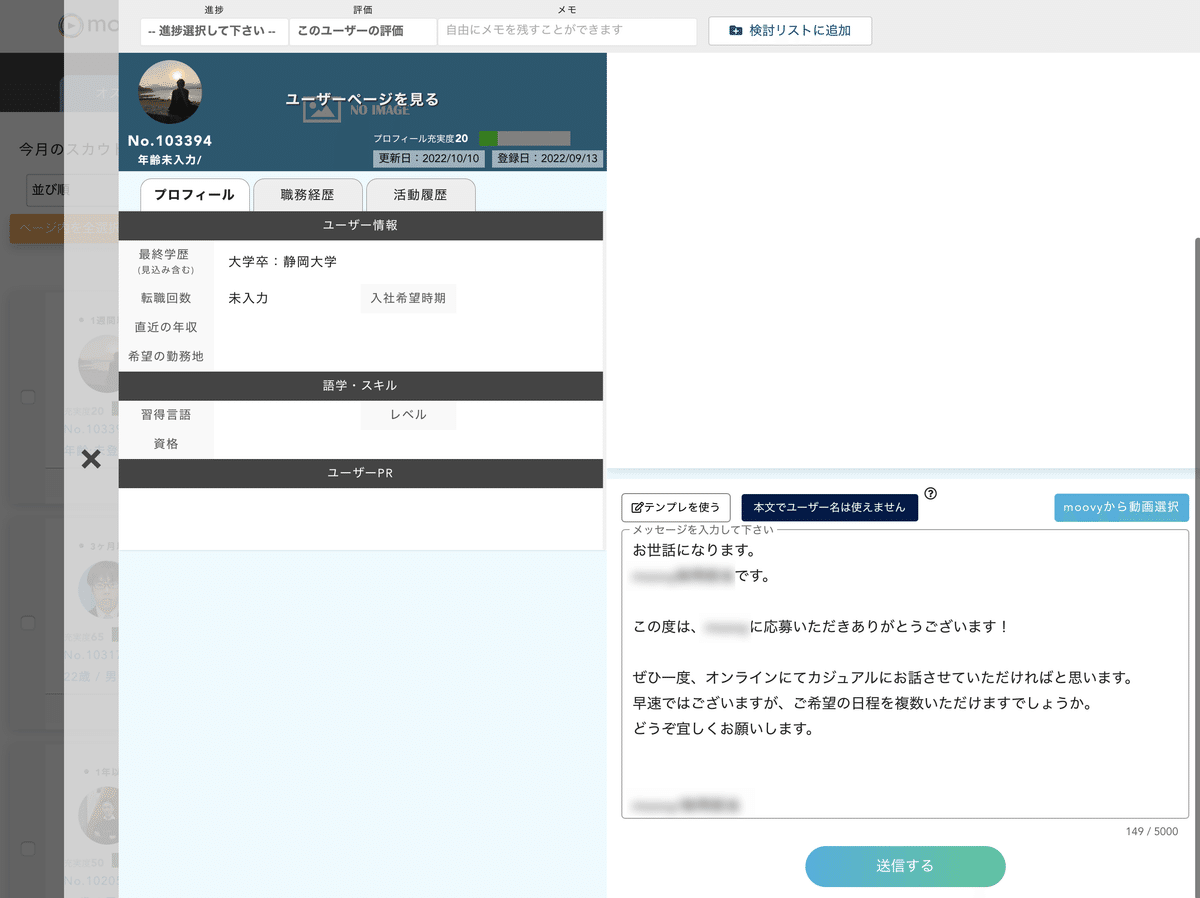Send the message with 送信する
Viewport: 1200px width, 898px height.
tap(905, 866)
